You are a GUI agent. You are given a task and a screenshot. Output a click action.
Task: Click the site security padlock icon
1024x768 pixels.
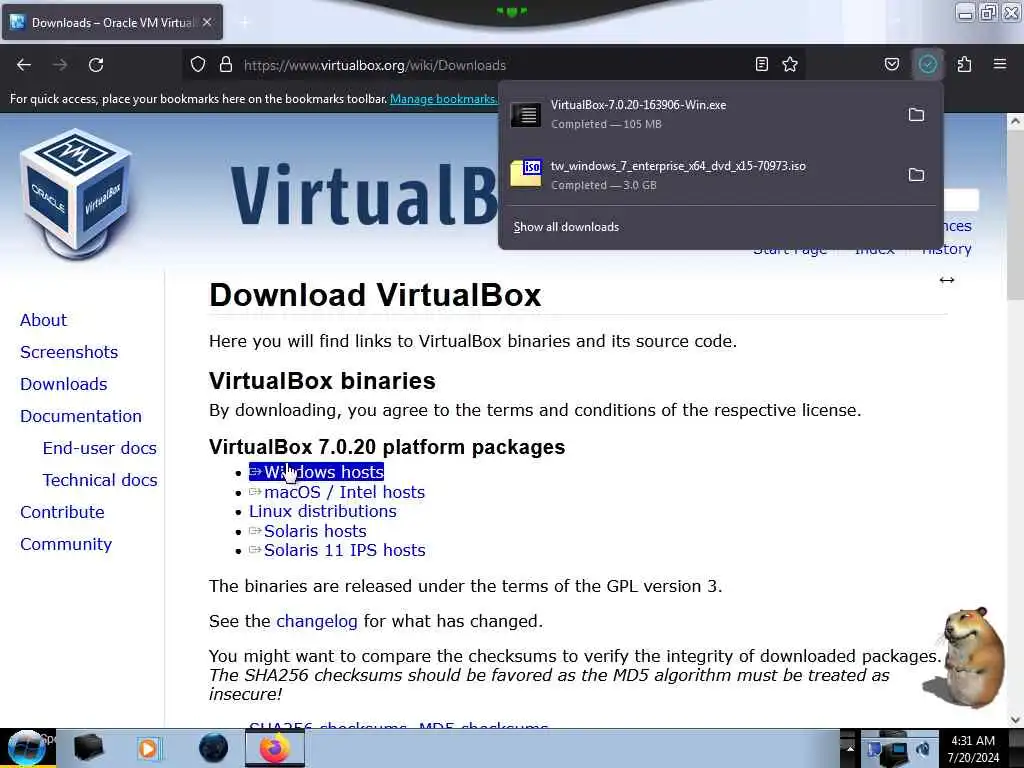226,65
